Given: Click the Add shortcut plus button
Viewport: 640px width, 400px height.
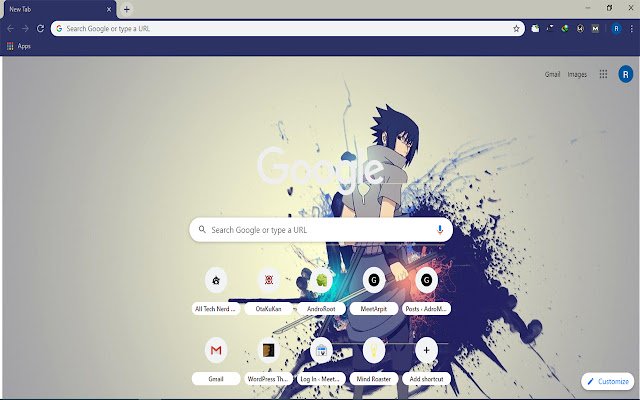Looking at the screenshot, I should pyautogui.click(x=426, y=350).
